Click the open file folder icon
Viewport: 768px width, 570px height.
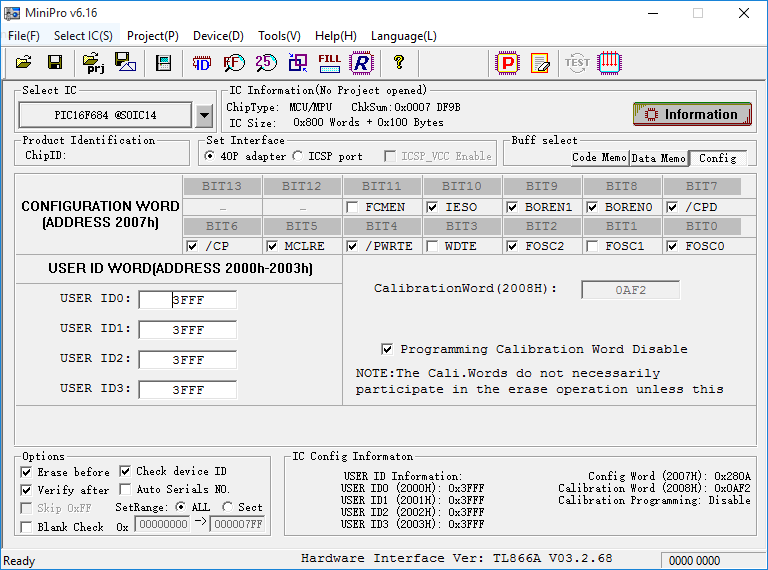tap(24, 63)
